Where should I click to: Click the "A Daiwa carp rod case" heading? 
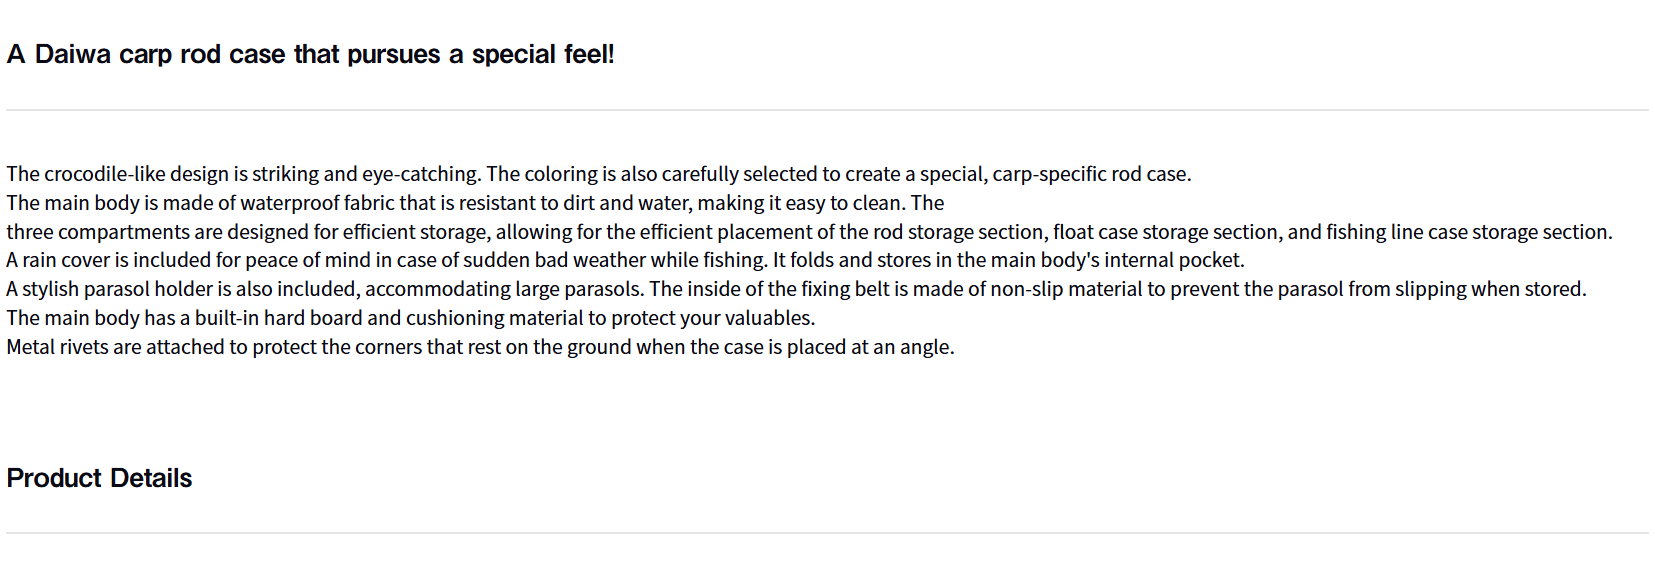click(x=310, y=54)
